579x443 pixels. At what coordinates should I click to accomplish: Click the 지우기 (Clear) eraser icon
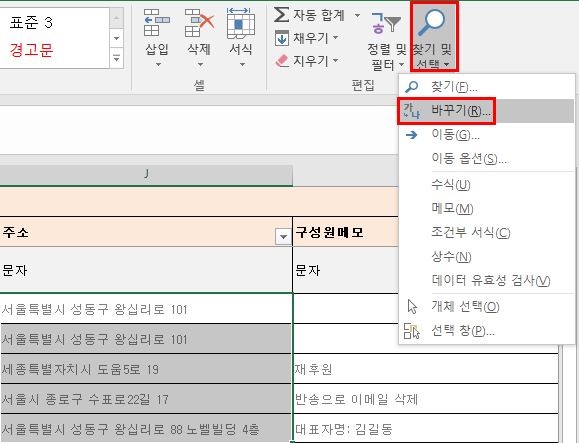(x=282, y=61)
